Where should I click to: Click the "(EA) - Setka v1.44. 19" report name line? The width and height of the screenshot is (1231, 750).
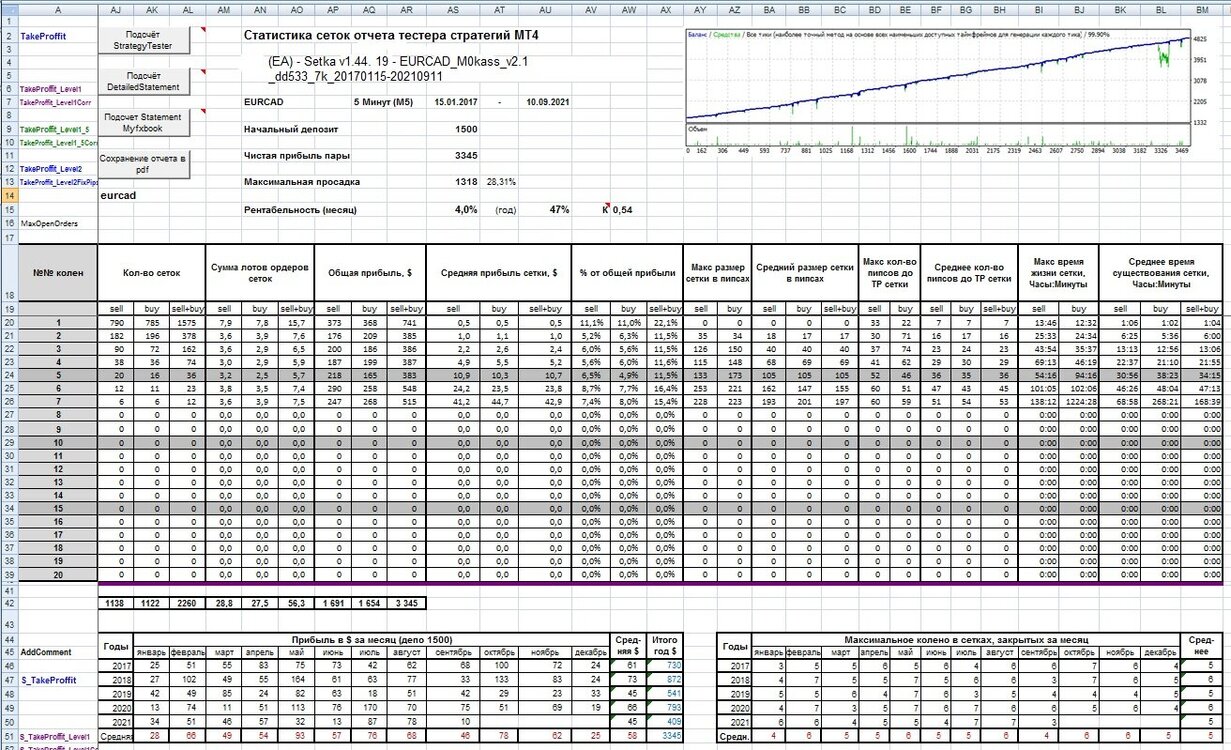(398, 62)
